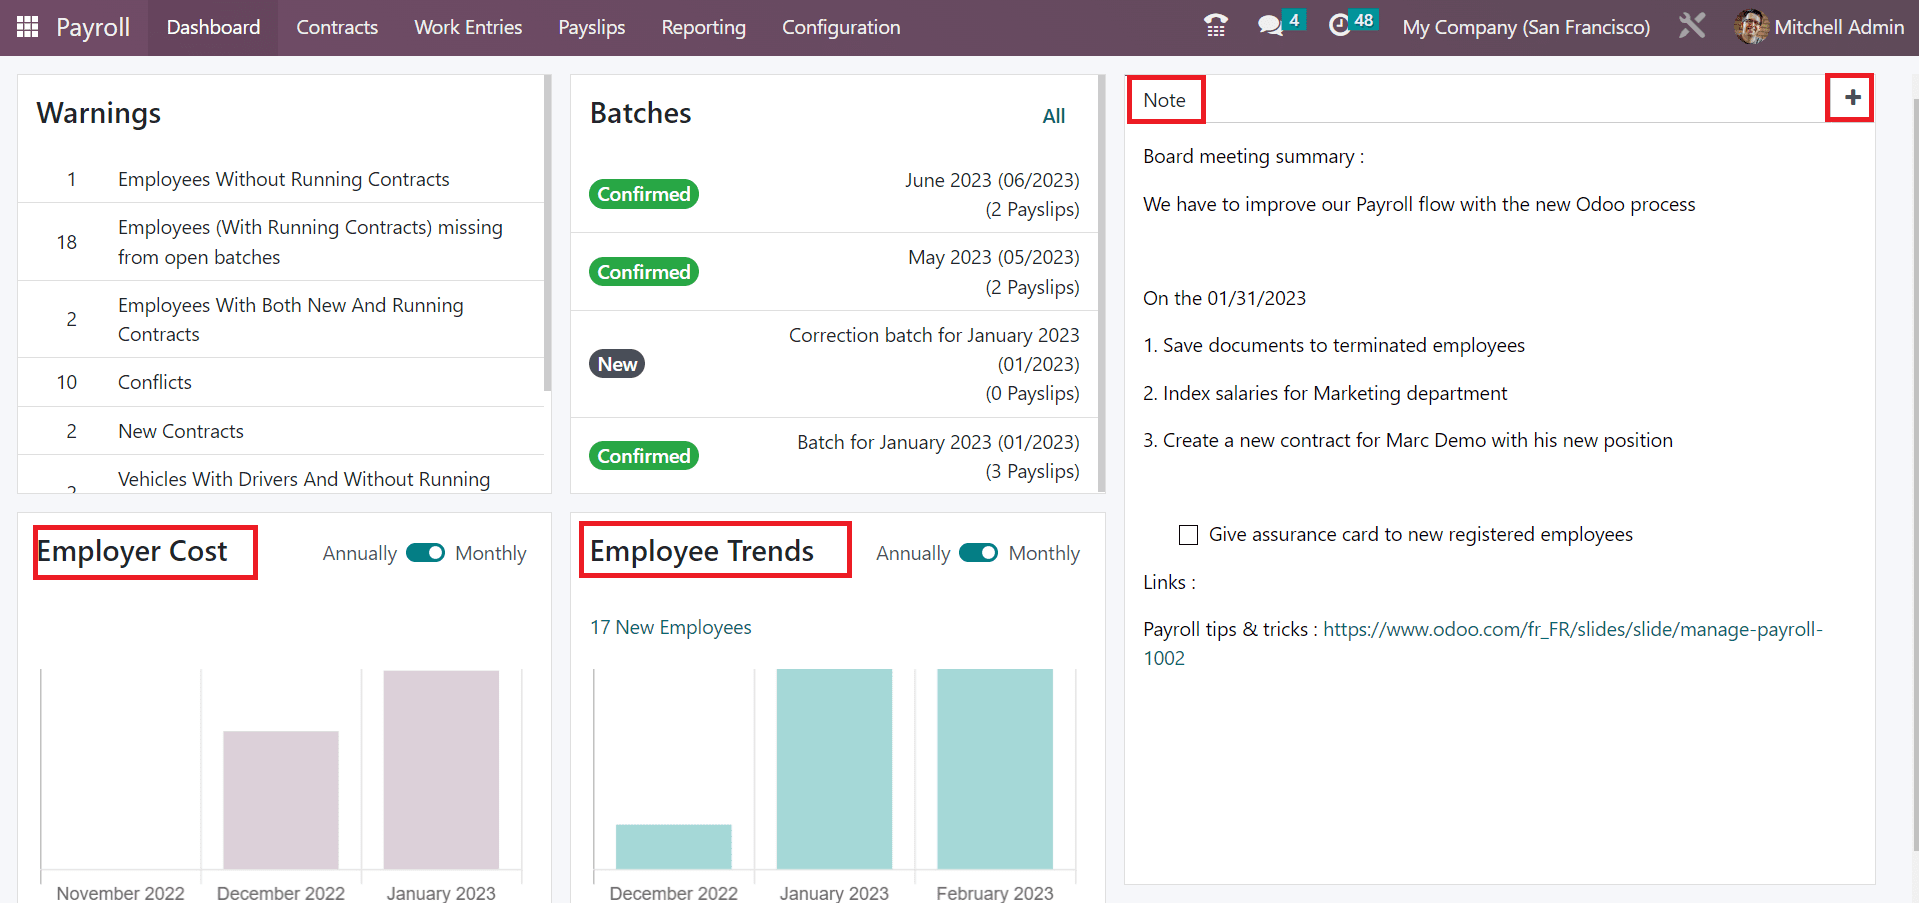
Task: Select the Note tab
Action: pos(1164,100)
